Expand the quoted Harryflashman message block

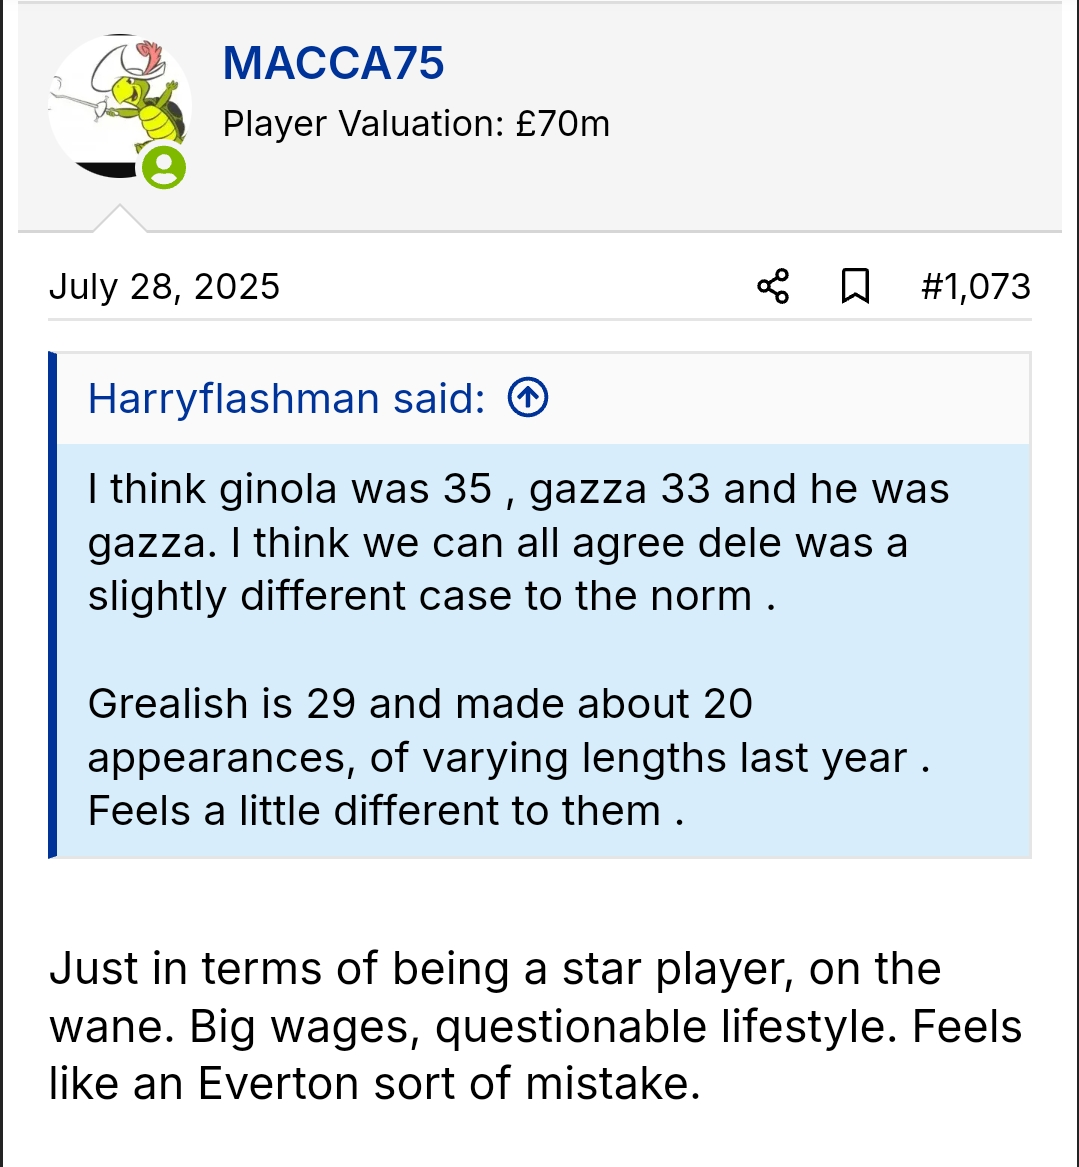pyautogui.click(x=542, y=650)
